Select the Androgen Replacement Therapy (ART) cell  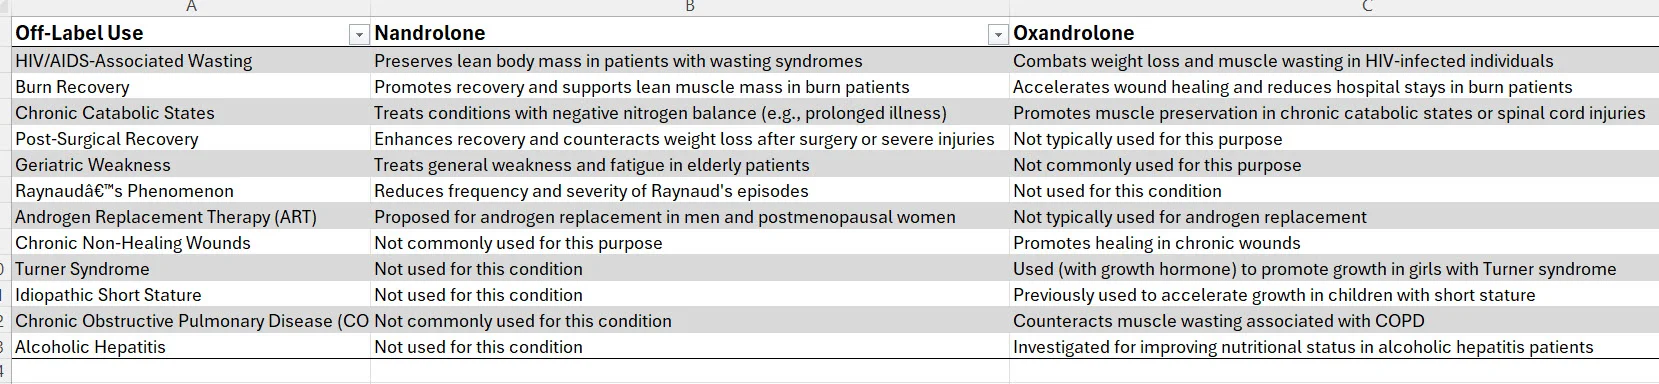coord(191,217)
